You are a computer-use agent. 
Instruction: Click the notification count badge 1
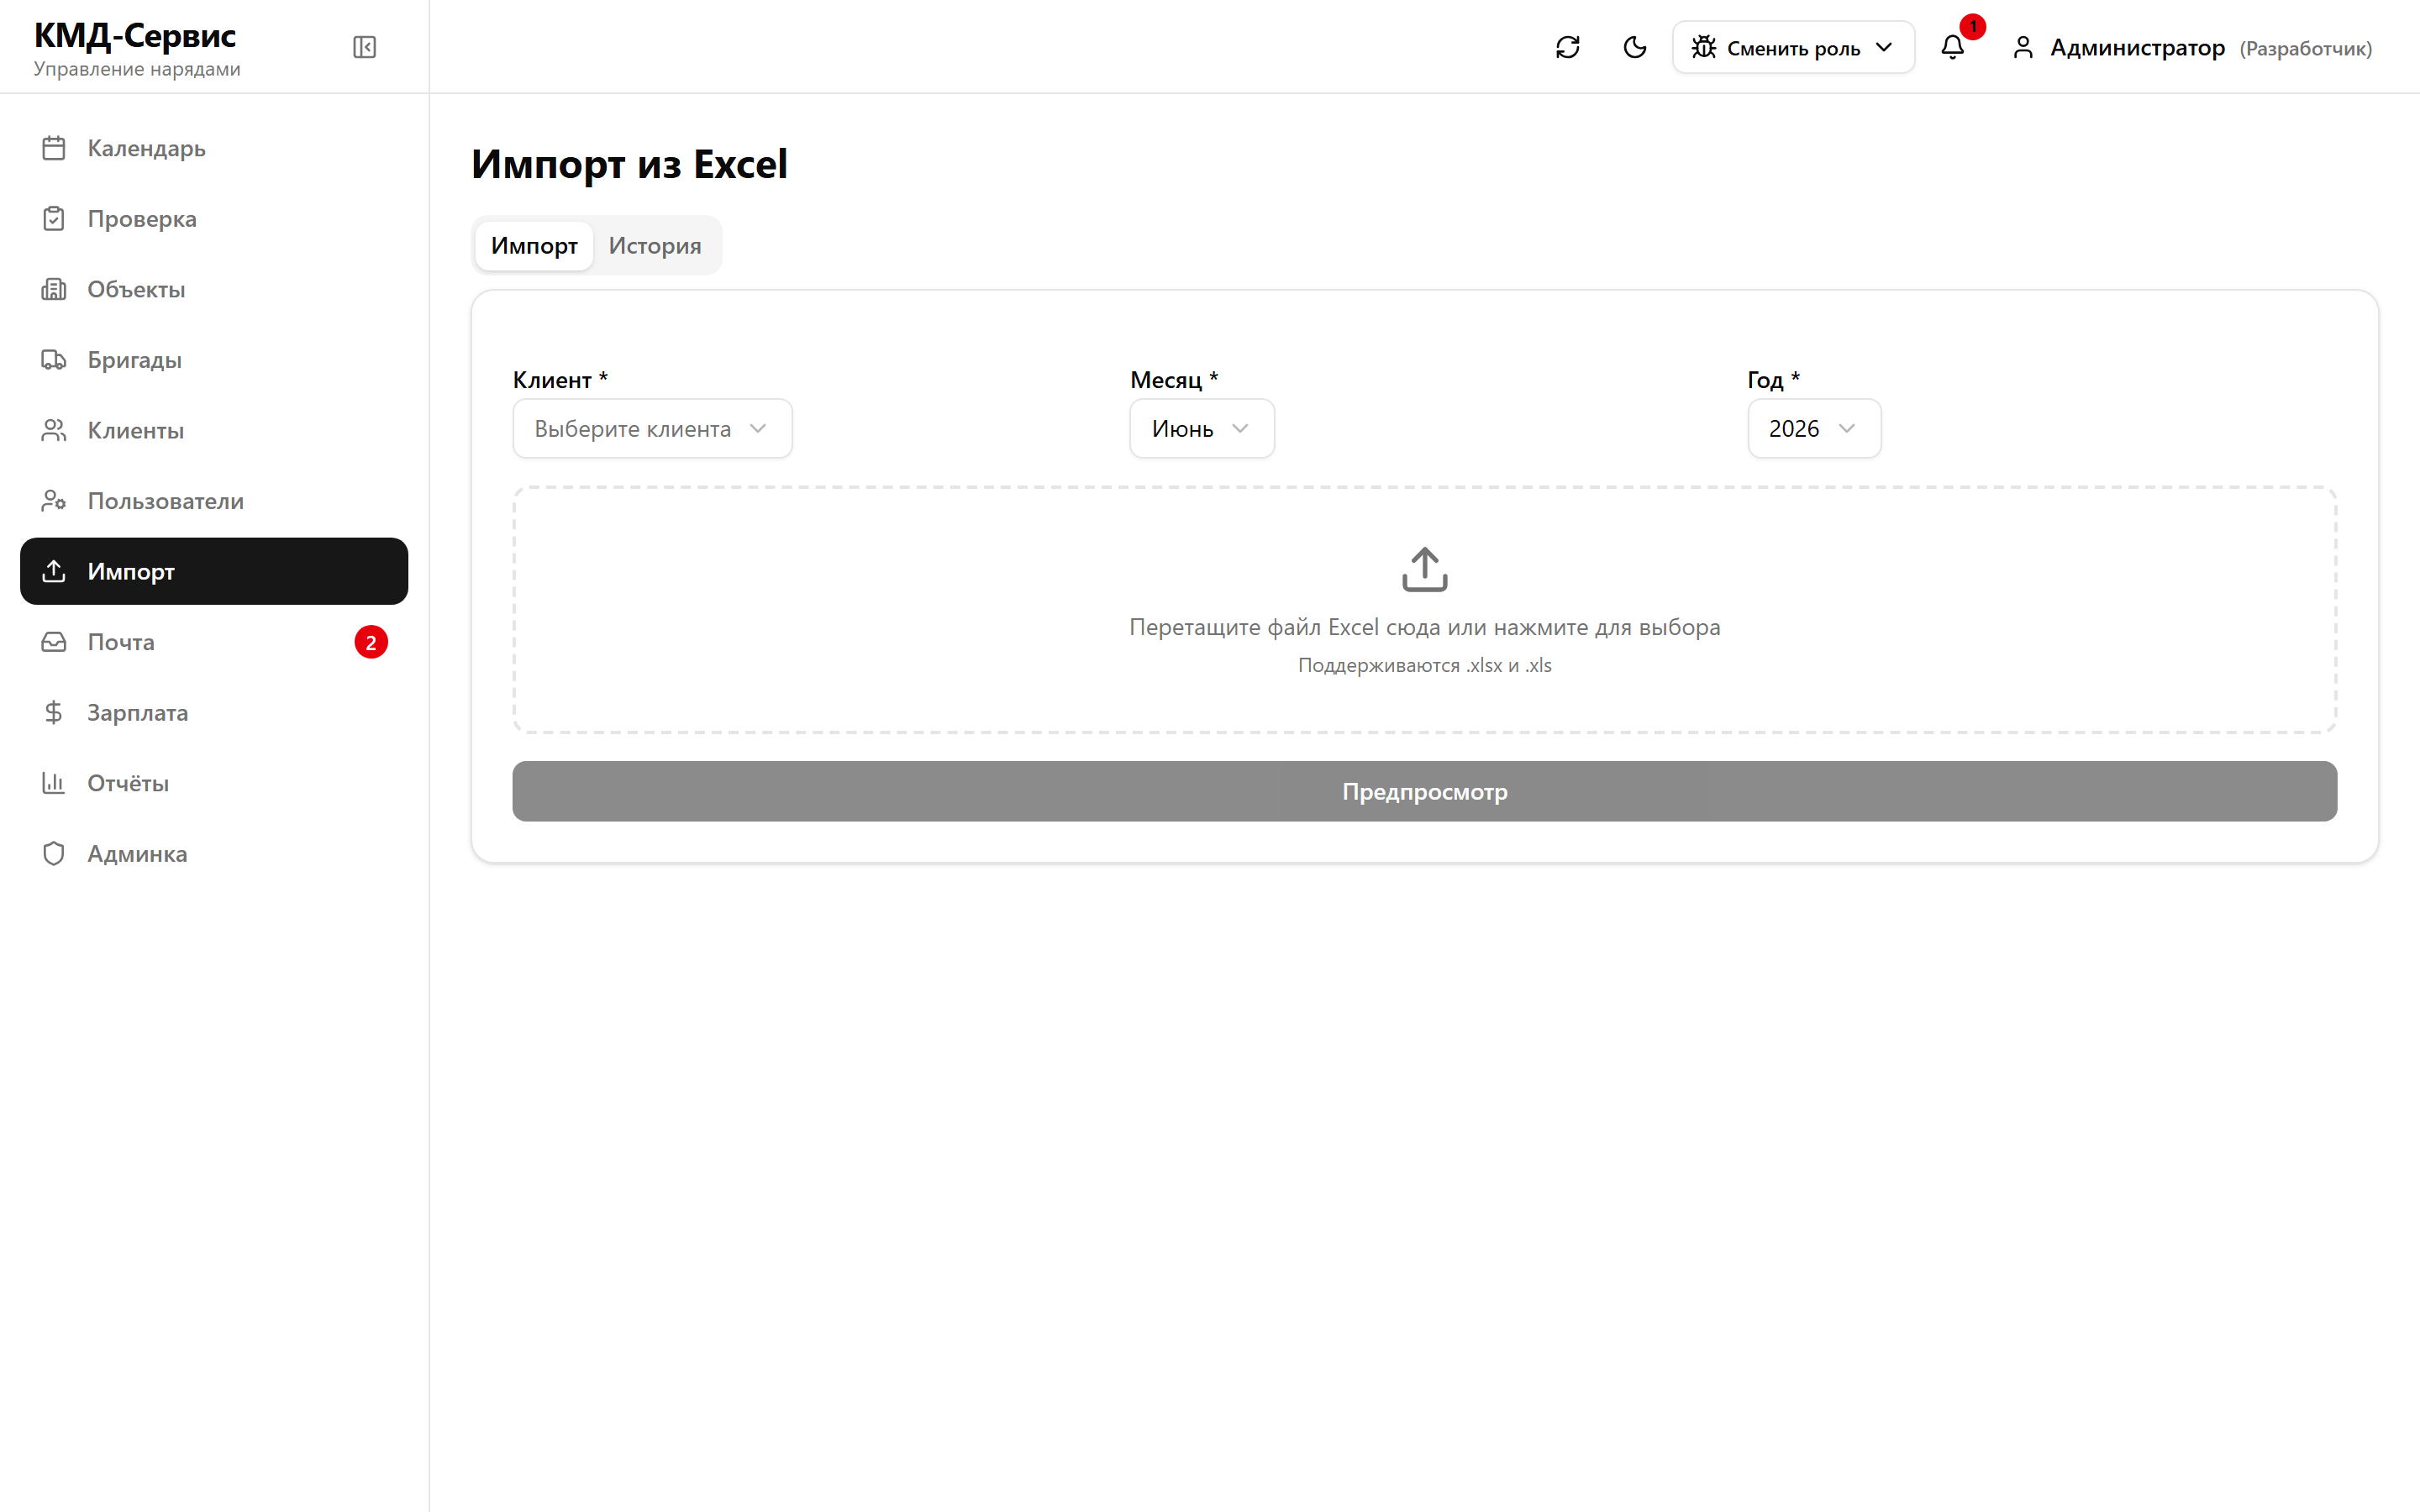click(1972, 26)
